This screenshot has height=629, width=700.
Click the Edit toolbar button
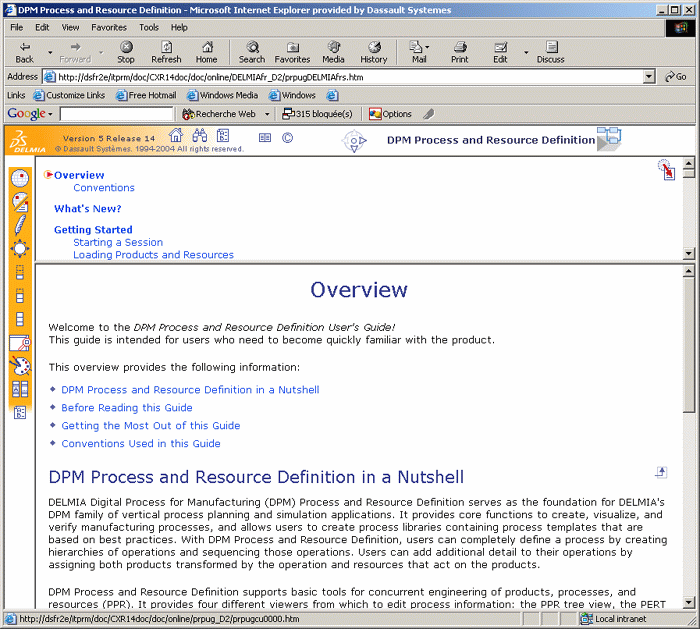point(500,52)
